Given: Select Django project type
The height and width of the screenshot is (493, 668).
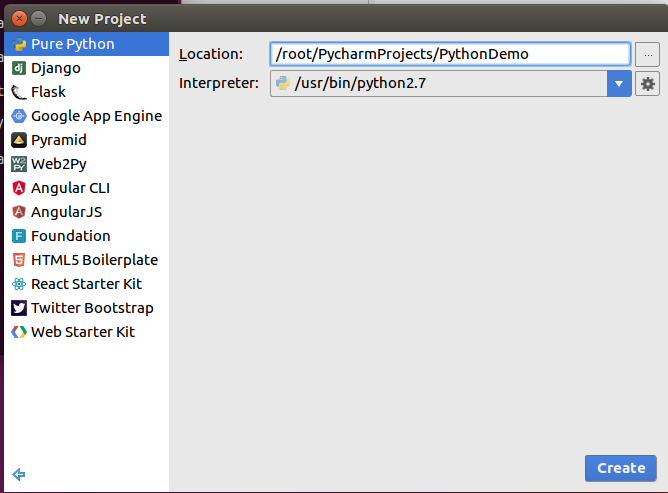Looking at the screenshot, I should pyautogui.click(x=86, y=68).
